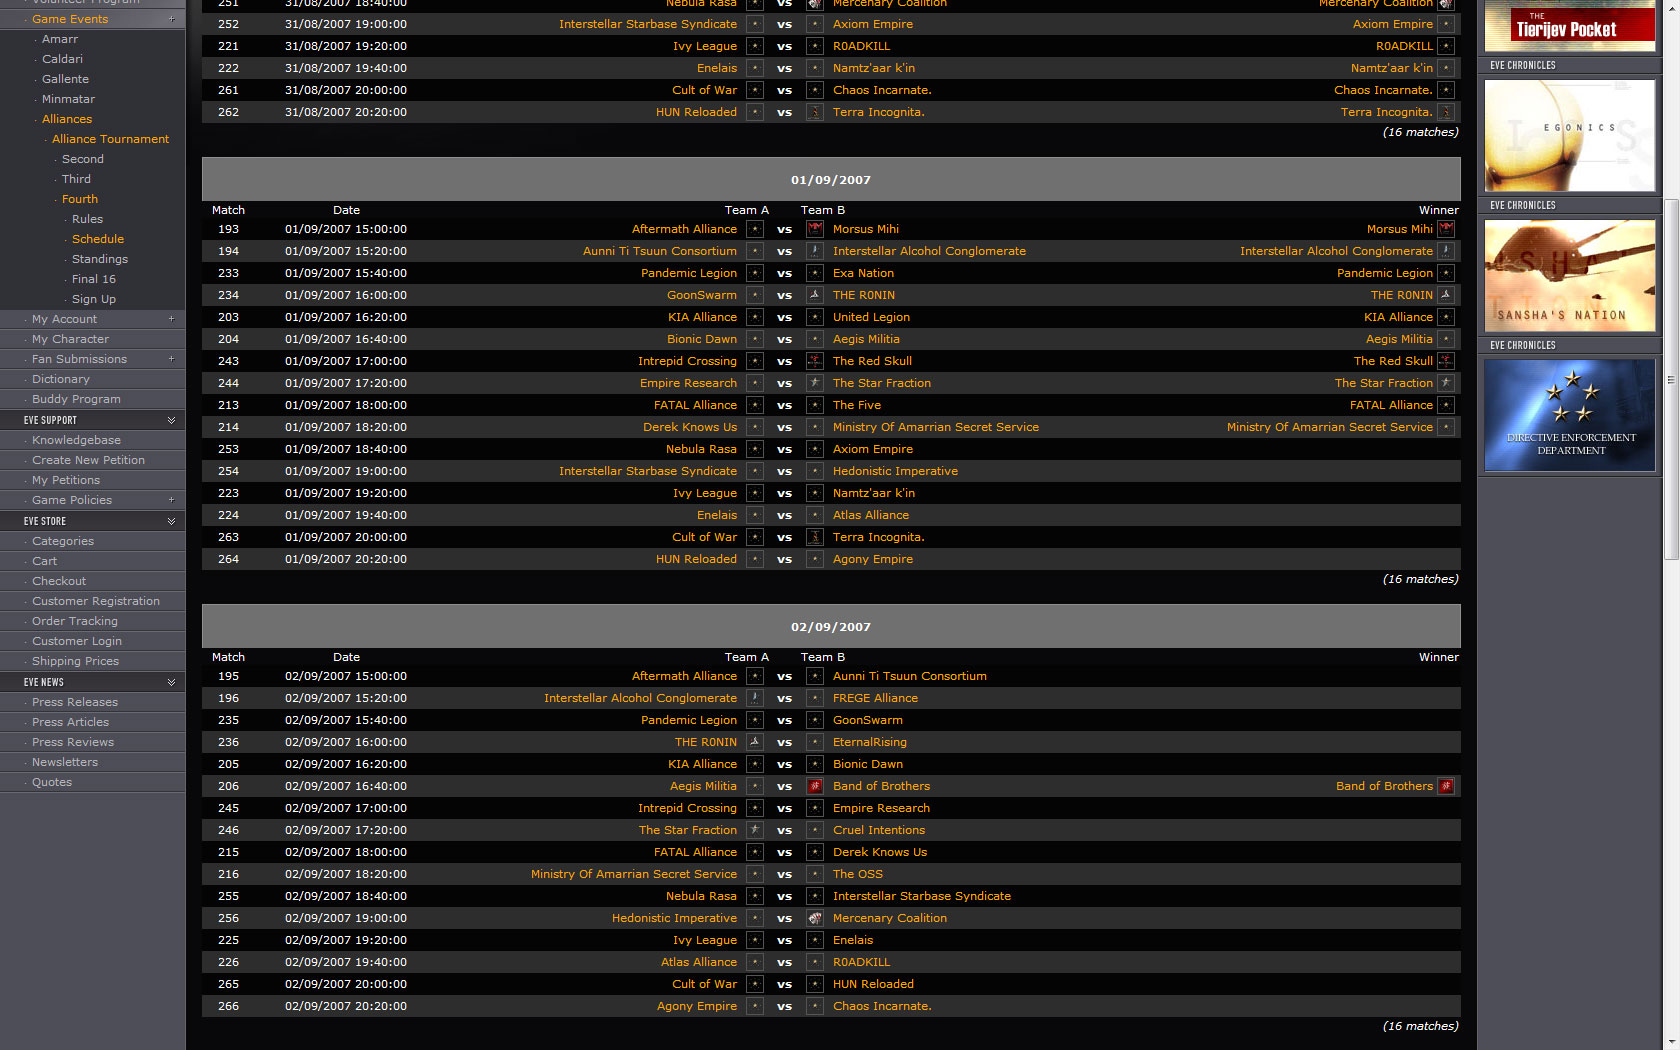Select Schedule in the sidebar
The image size is (1680, 1050).
tap(98, 239)
